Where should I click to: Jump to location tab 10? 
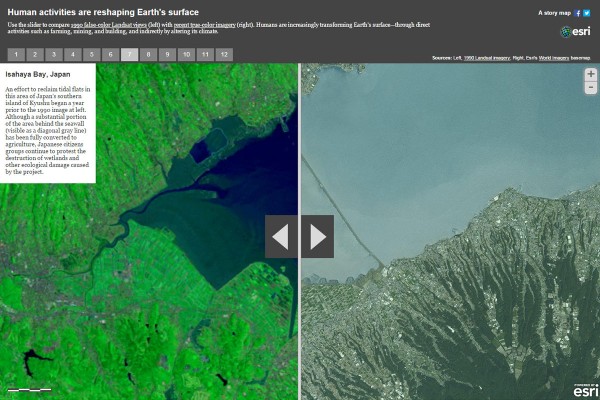[185, 54]
